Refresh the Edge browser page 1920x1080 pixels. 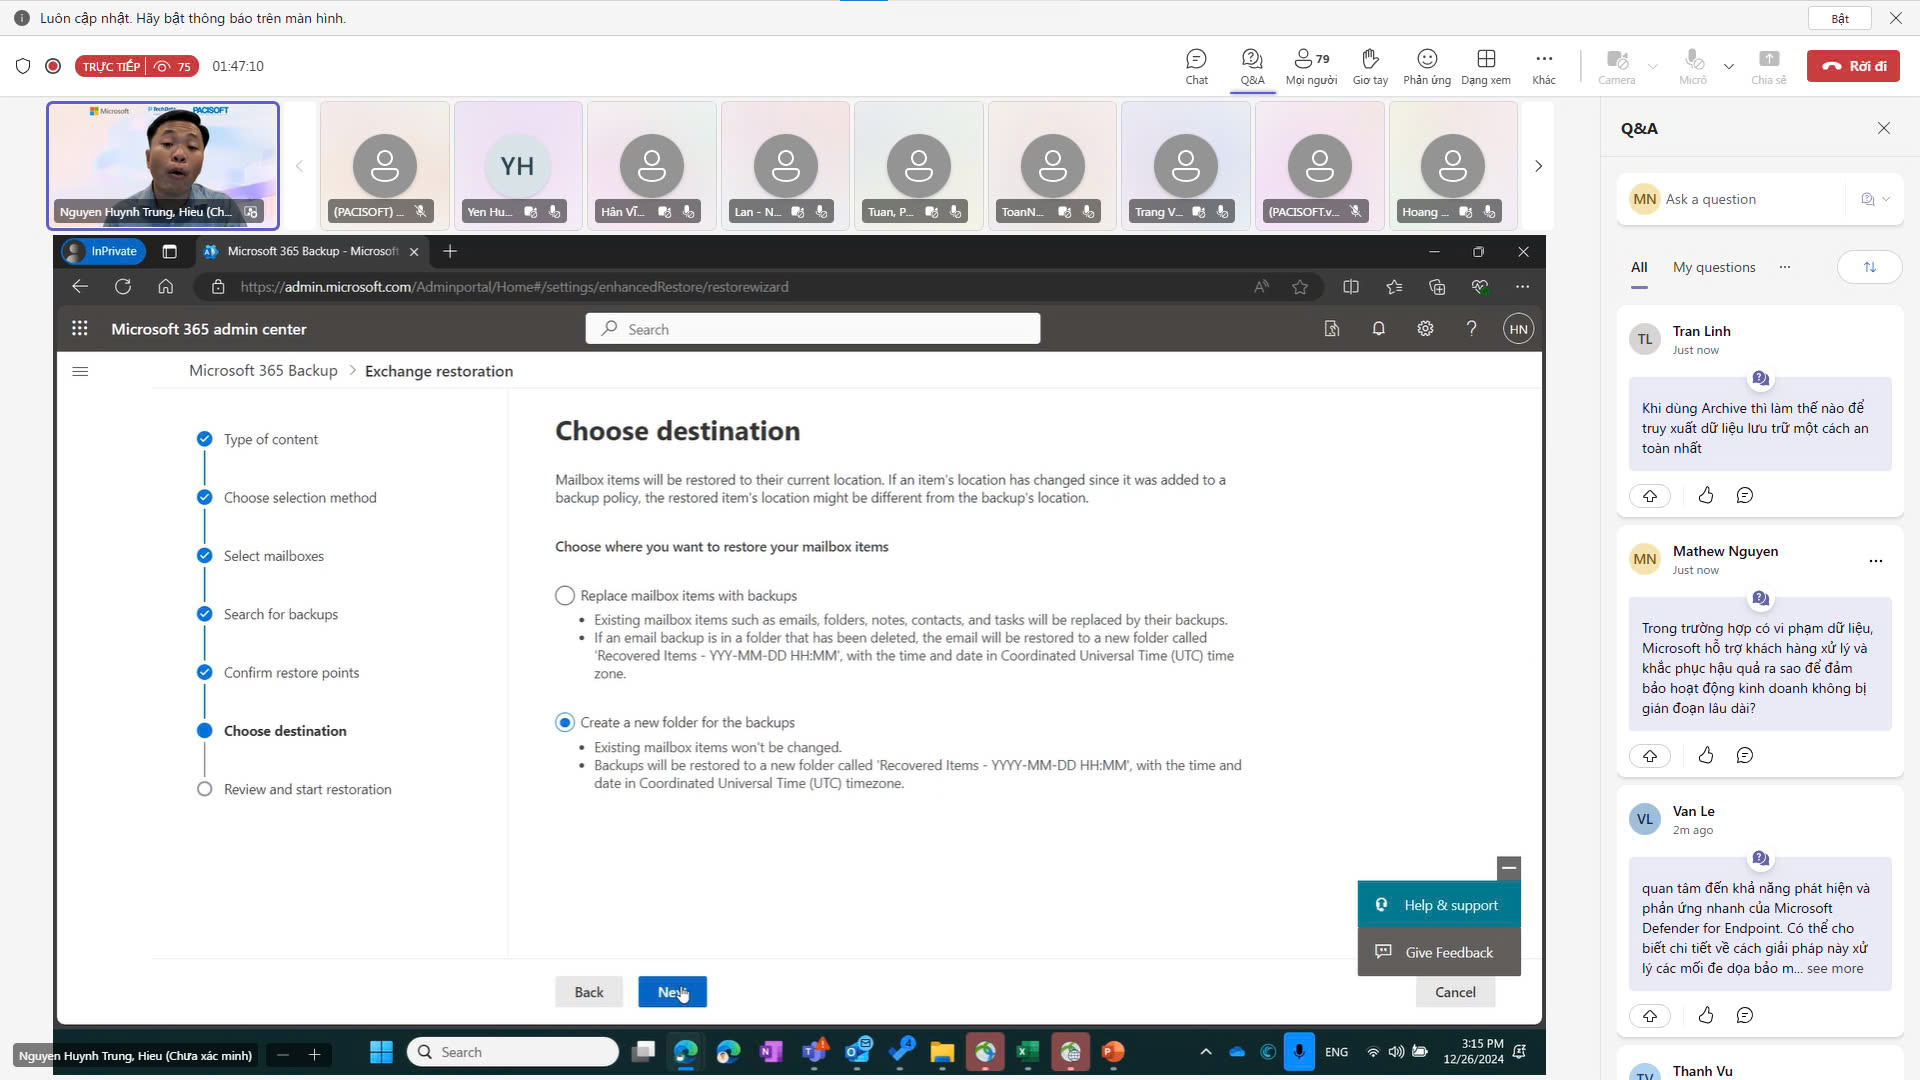[123, 287]
